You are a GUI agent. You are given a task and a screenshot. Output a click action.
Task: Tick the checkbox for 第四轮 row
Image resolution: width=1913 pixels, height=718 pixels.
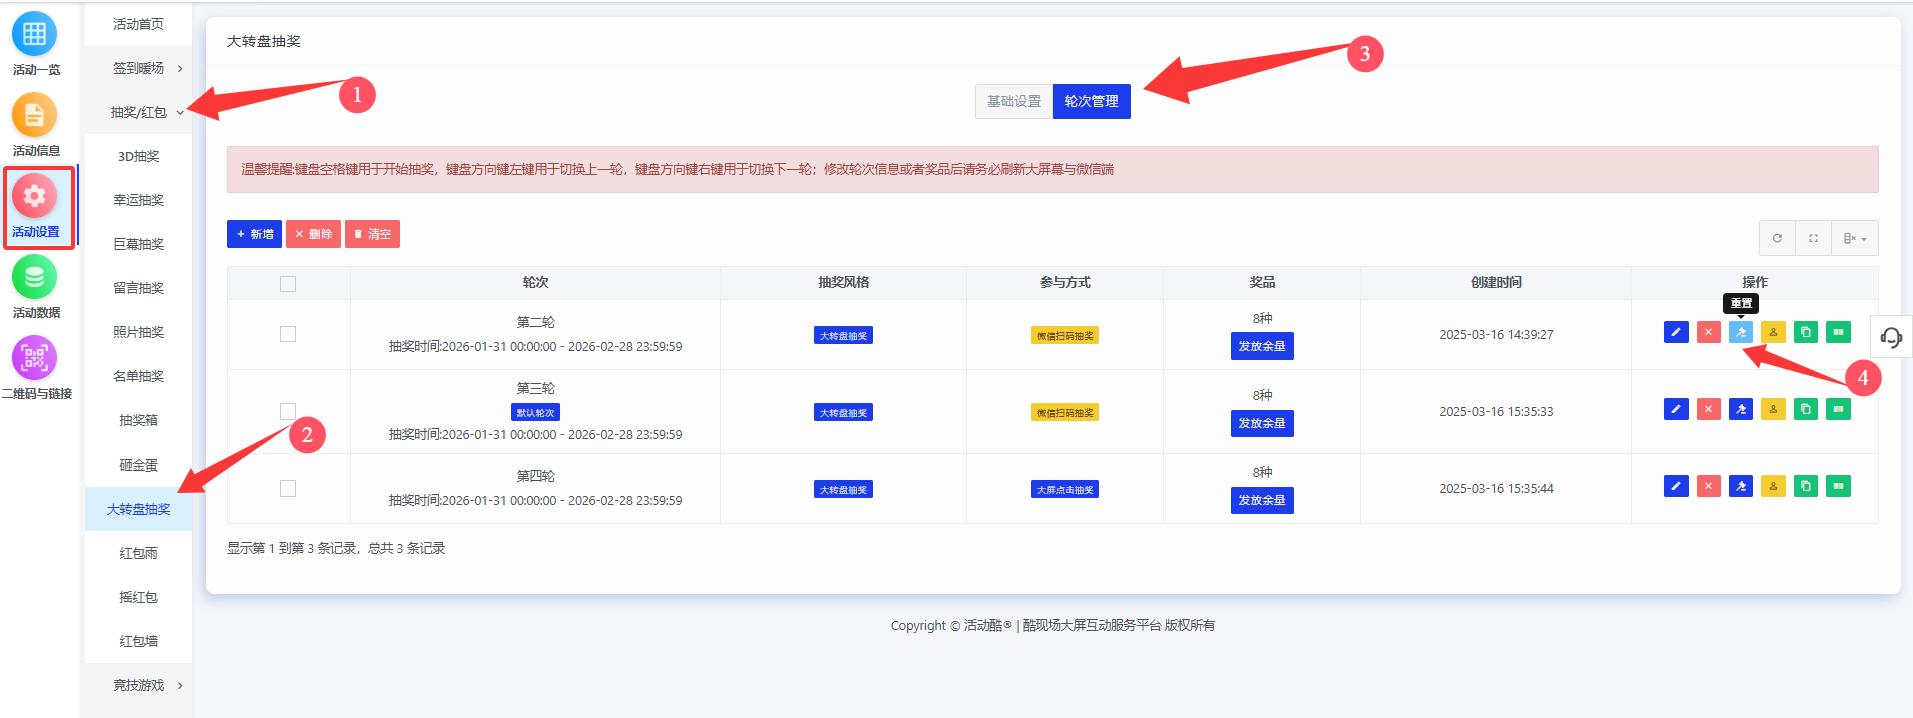pyautogui.click(x=288, y=488)
